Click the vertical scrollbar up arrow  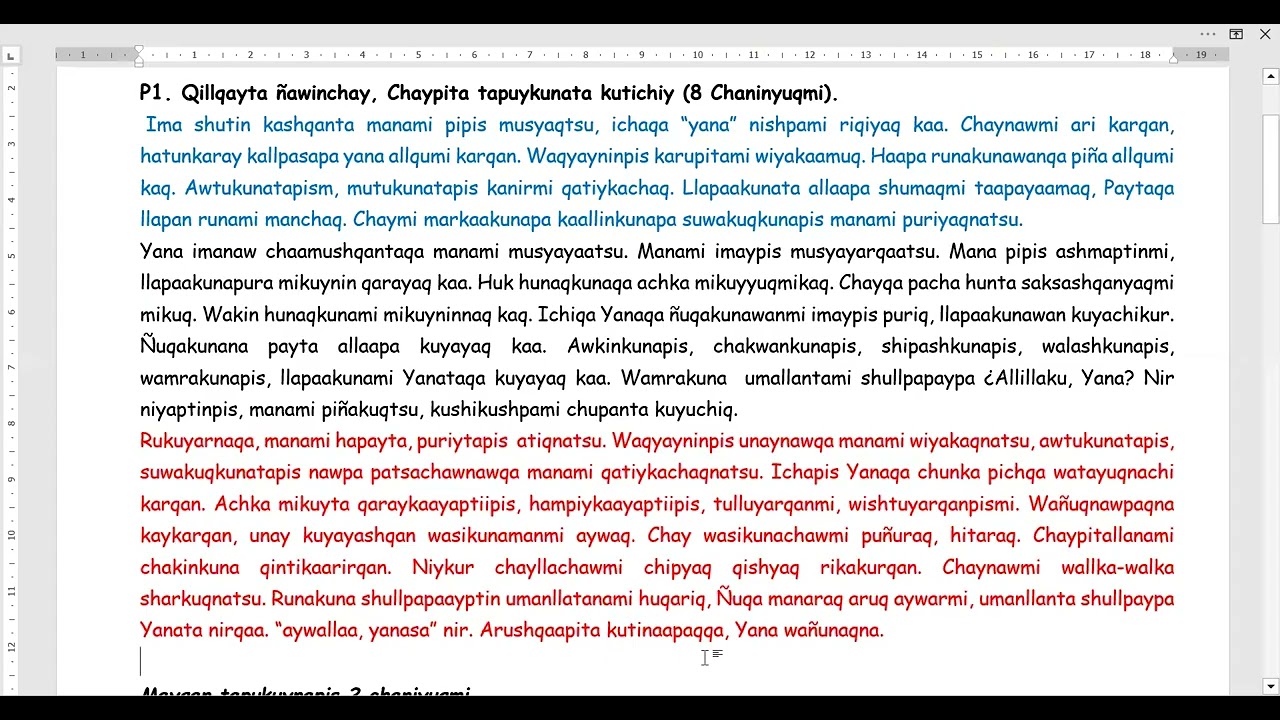point(1271,76)
